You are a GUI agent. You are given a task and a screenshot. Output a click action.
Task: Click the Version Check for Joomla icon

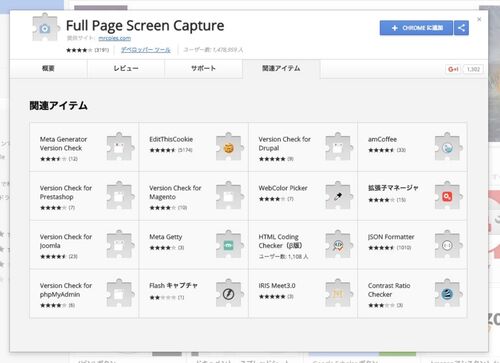(x=120, y=244)
